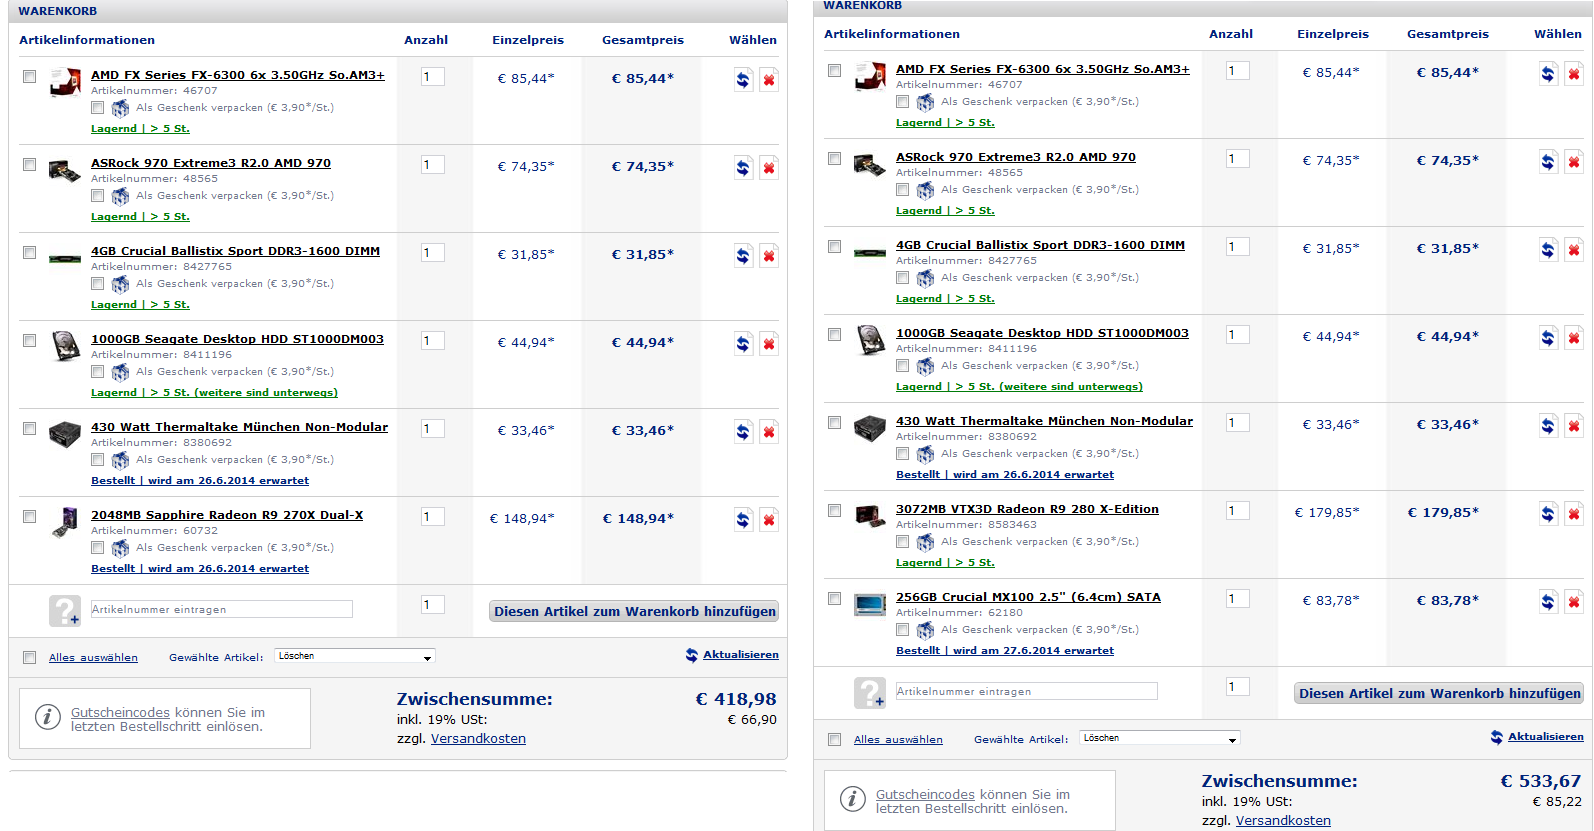The height and width of the screenshot is (831, 1594).
Task: Update ASRock 970 Extreme3 row in left cart
Action: tap(743, 168)
